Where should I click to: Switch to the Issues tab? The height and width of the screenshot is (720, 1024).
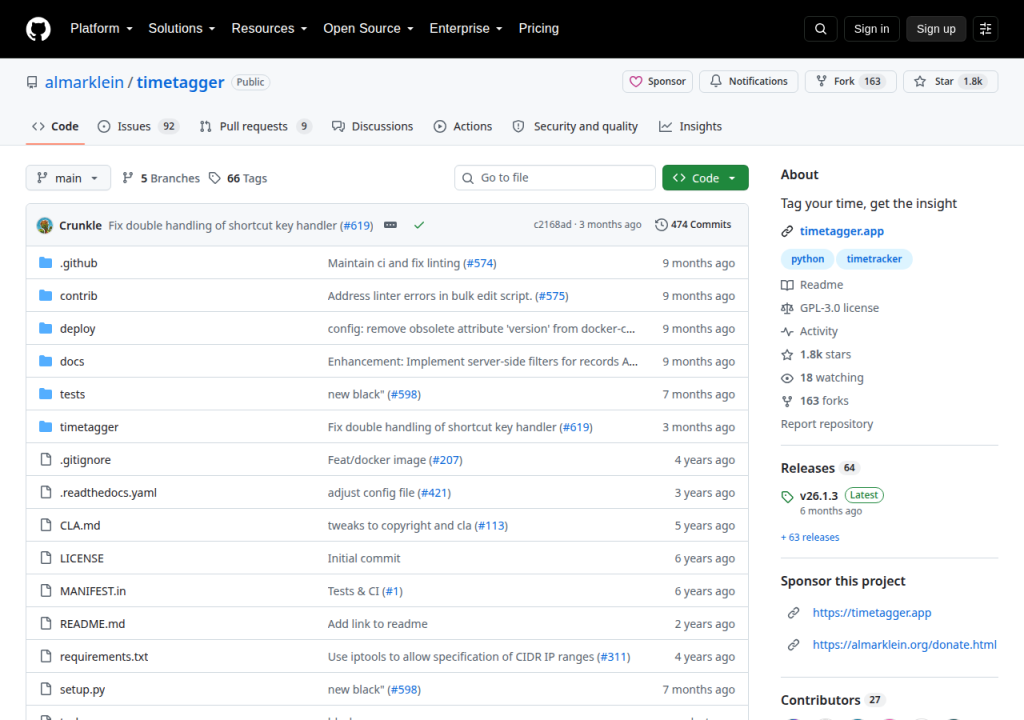(138, 126)
